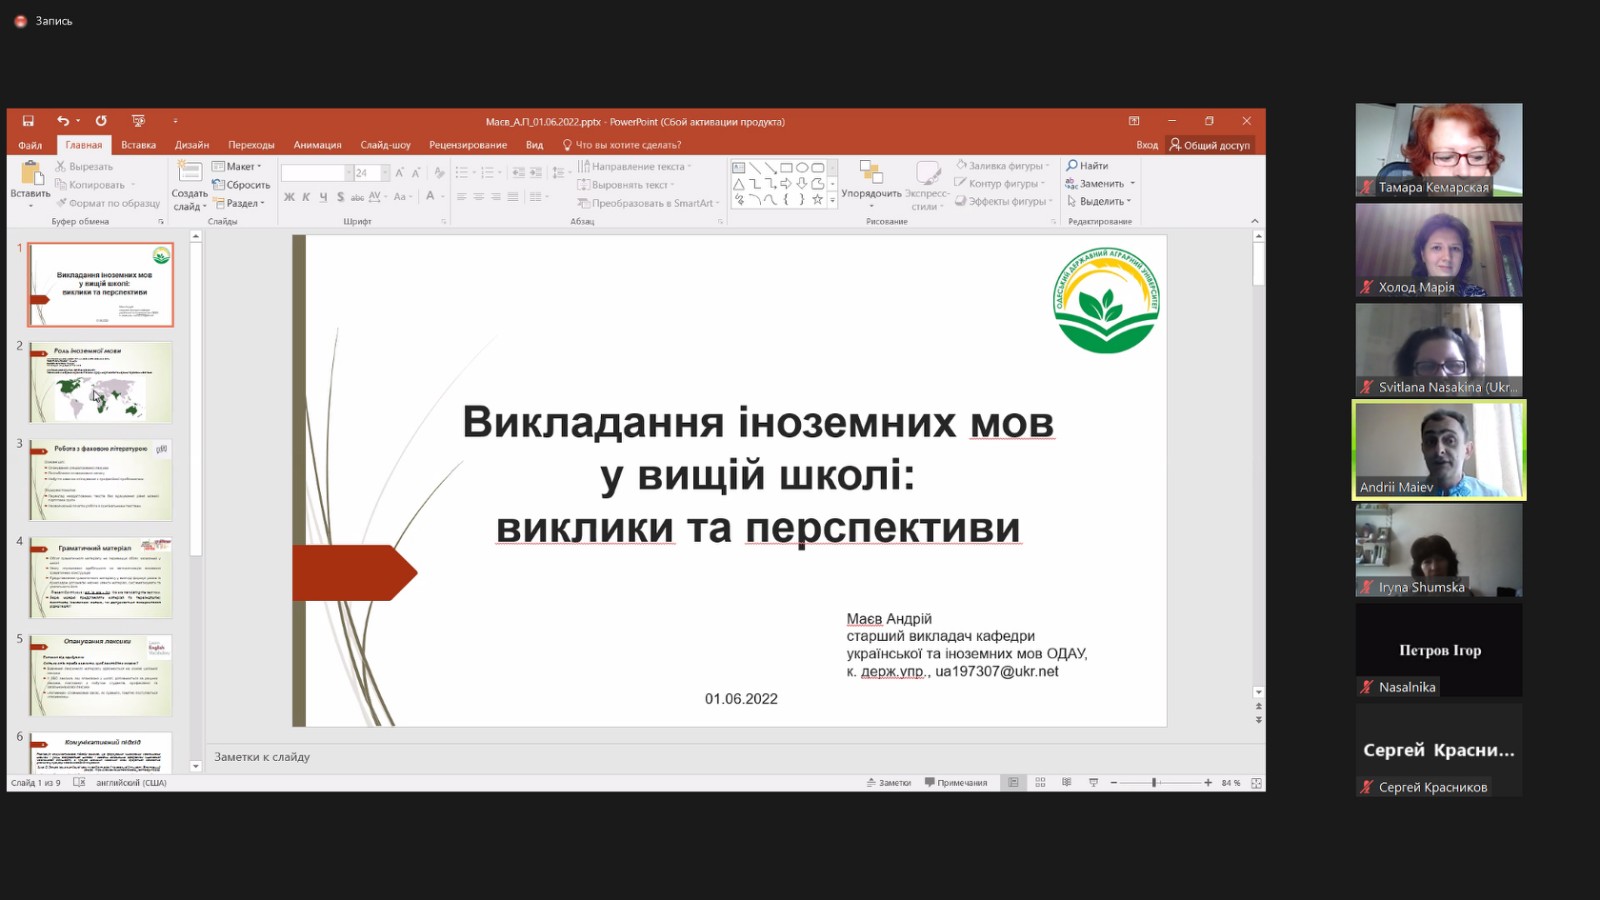Toggle Примечания comments pane
Screen dimensions: 1600x900
(955, 783)
